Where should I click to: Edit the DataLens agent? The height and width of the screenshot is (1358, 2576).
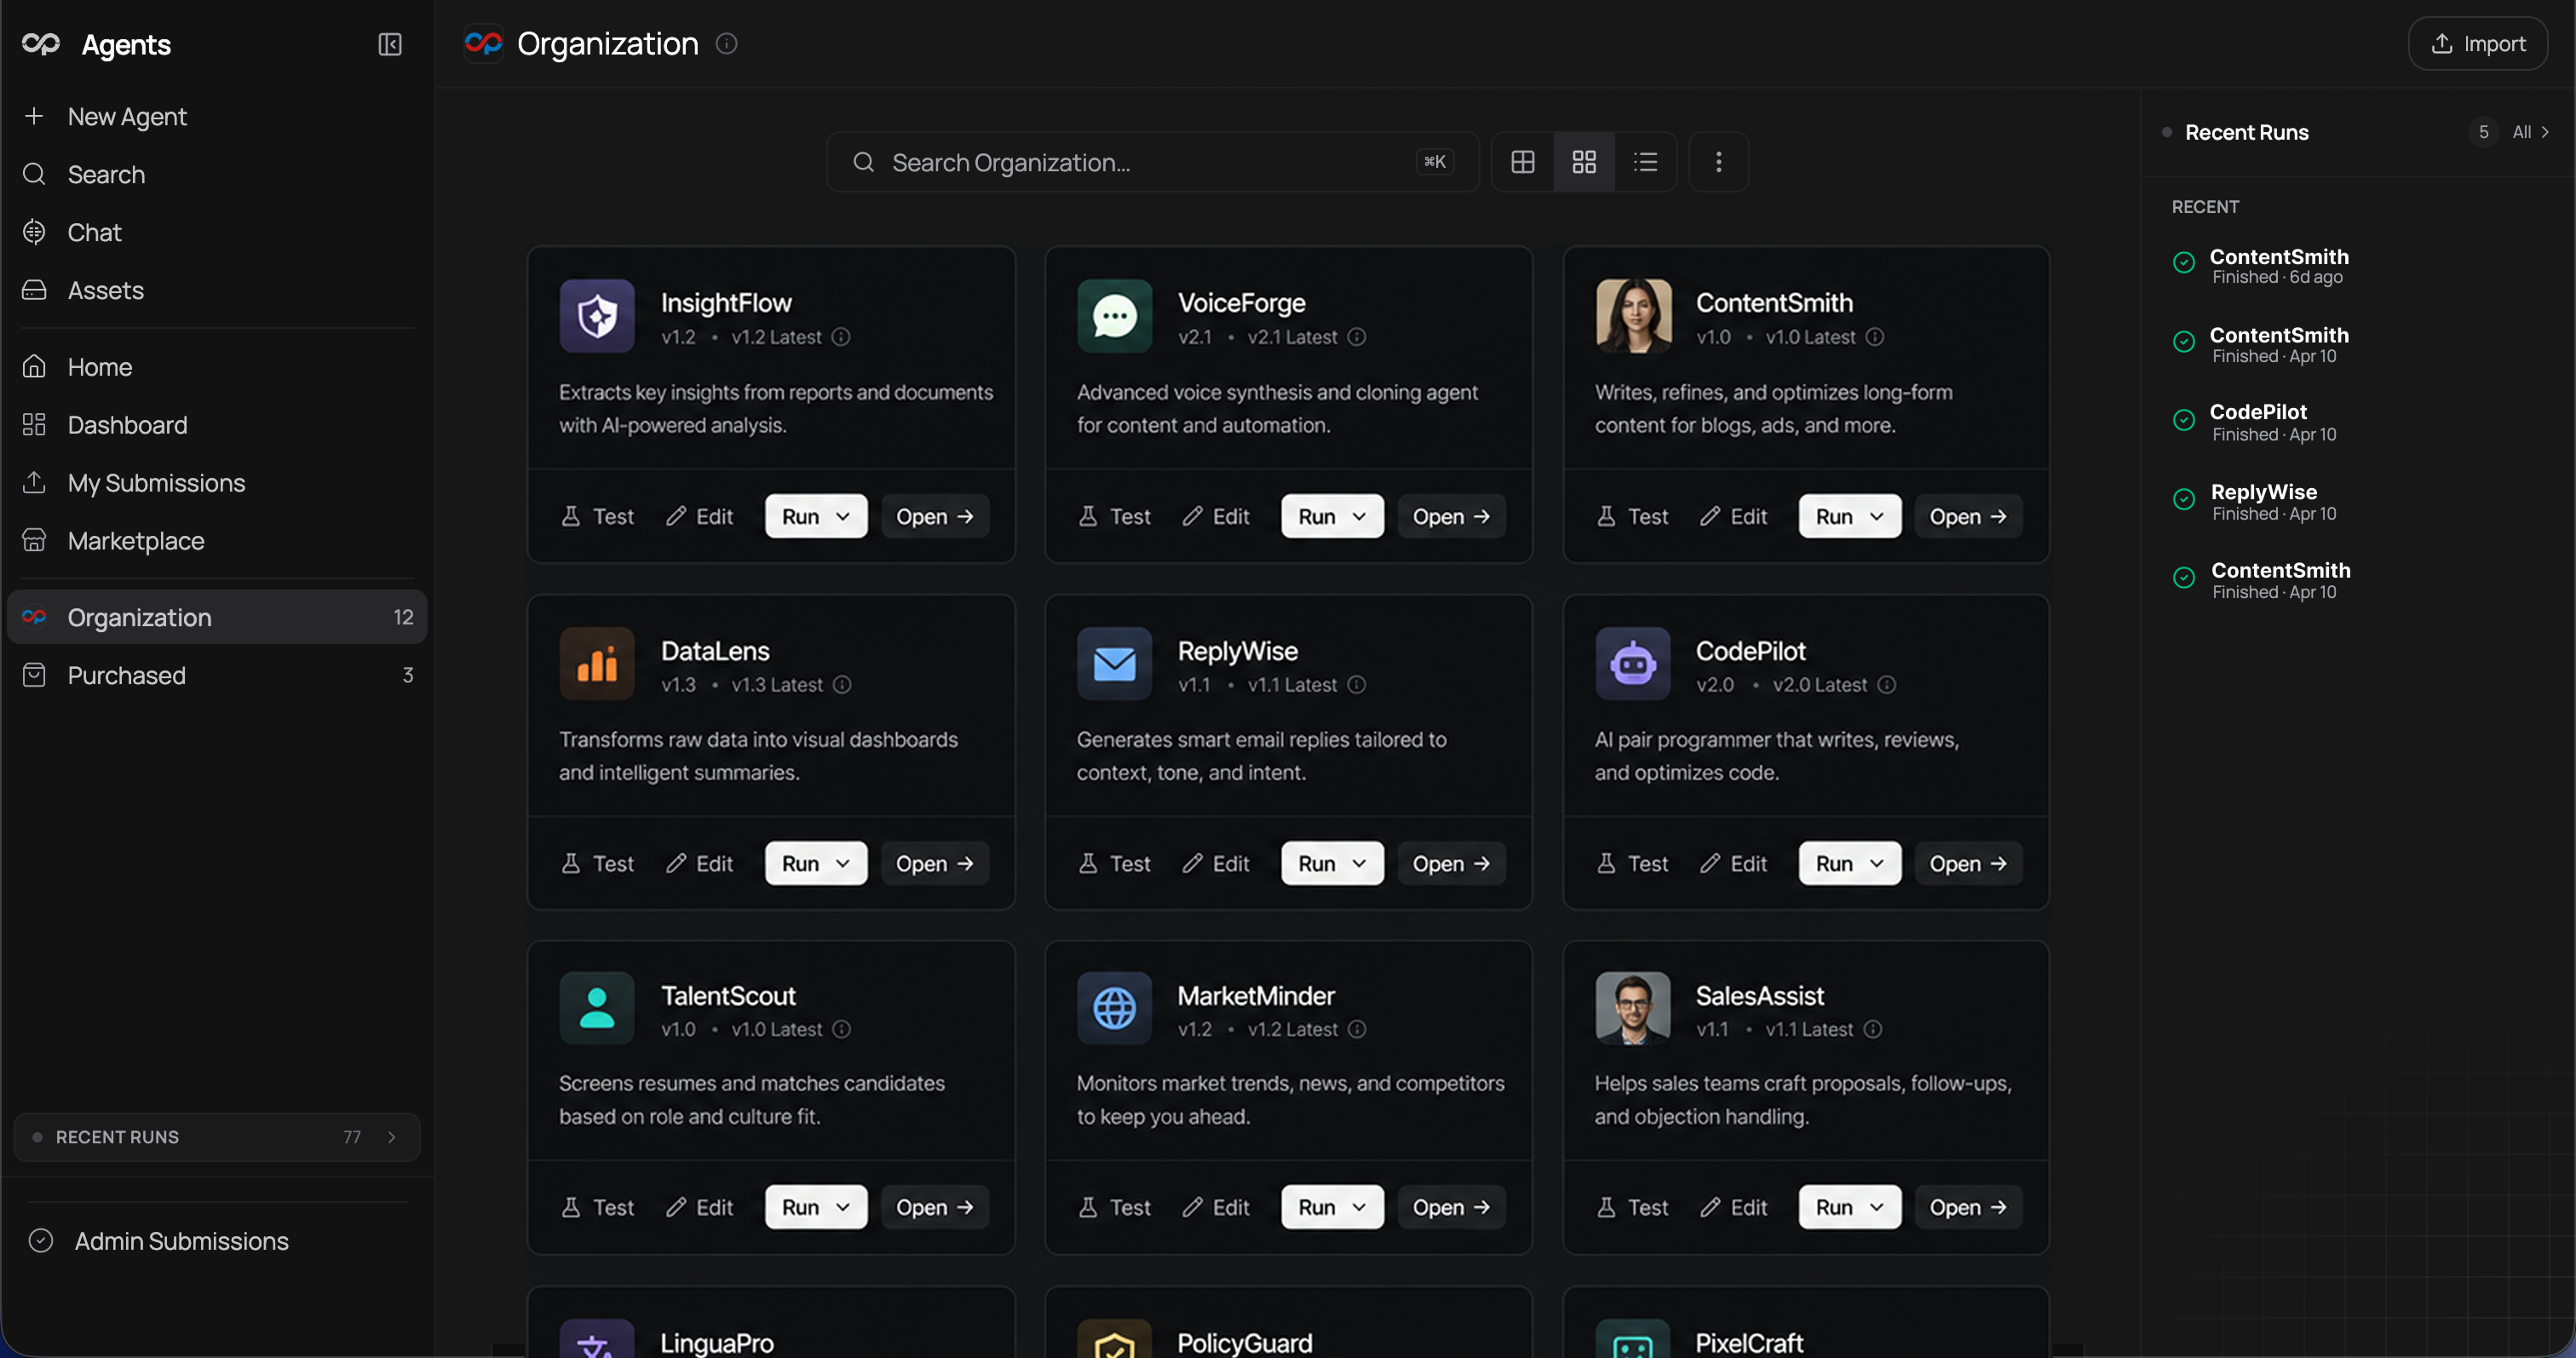pyautogui.click(x=699, y=863)
